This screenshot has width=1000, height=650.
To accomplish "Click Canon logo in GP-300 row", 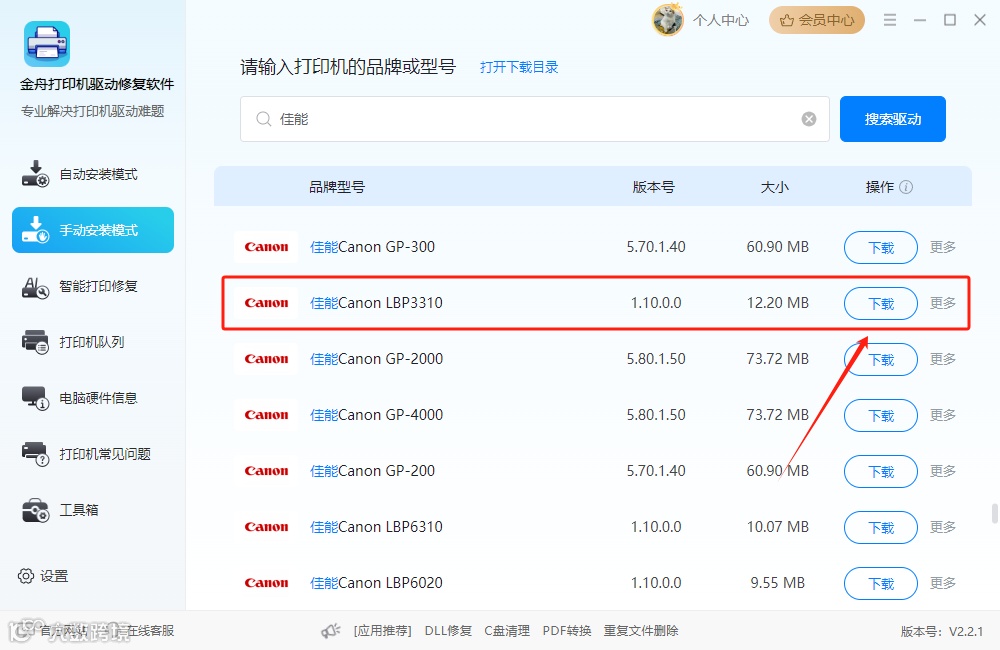I will click(266, 247).
